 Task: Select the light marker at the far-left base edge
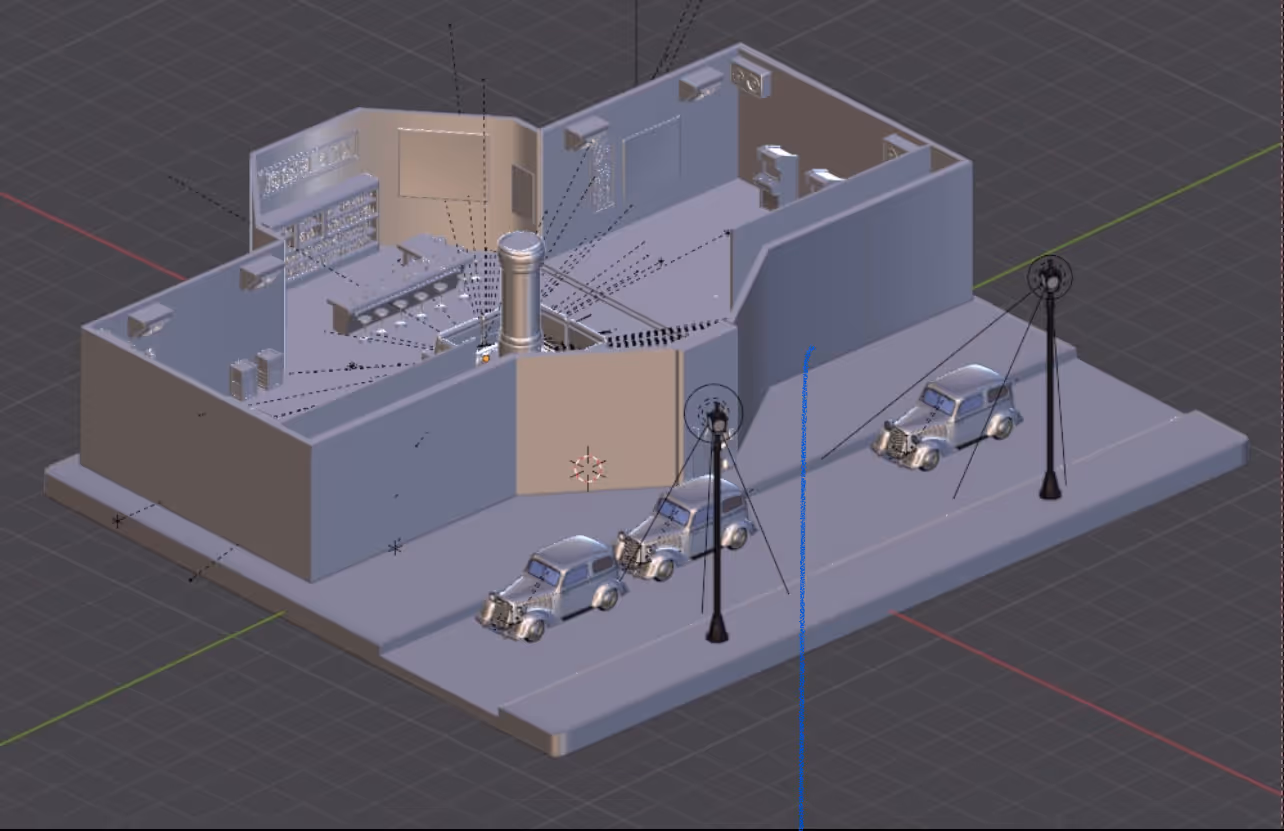pos(118,520)
